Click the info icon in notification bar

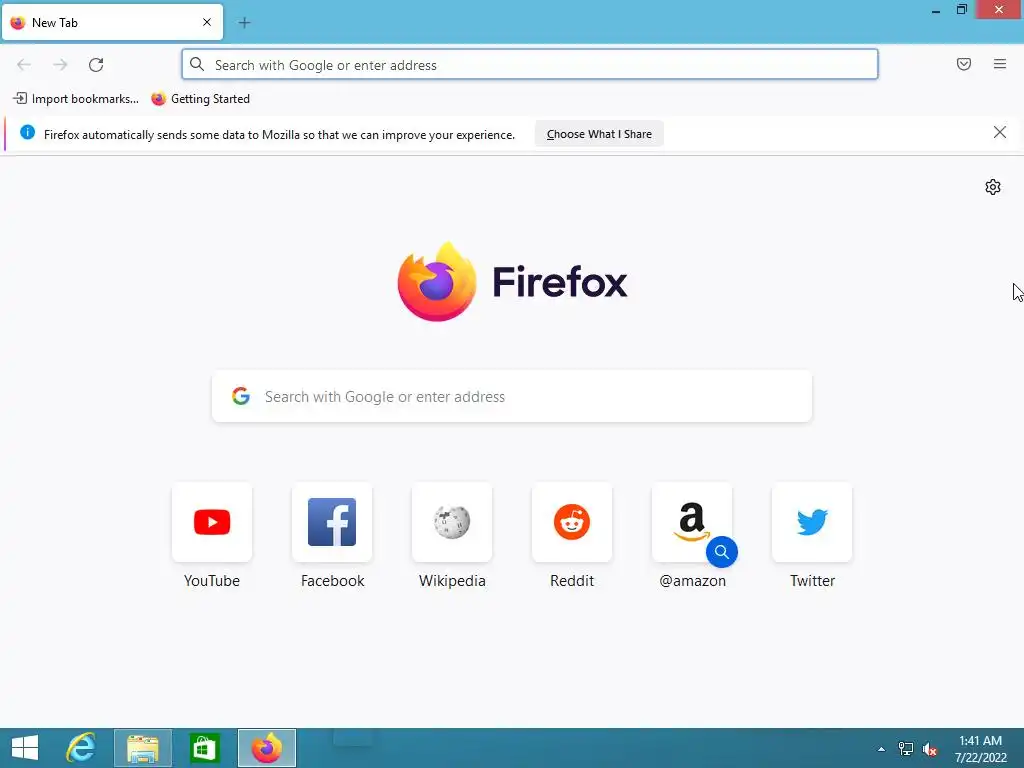tap(27, 133)
